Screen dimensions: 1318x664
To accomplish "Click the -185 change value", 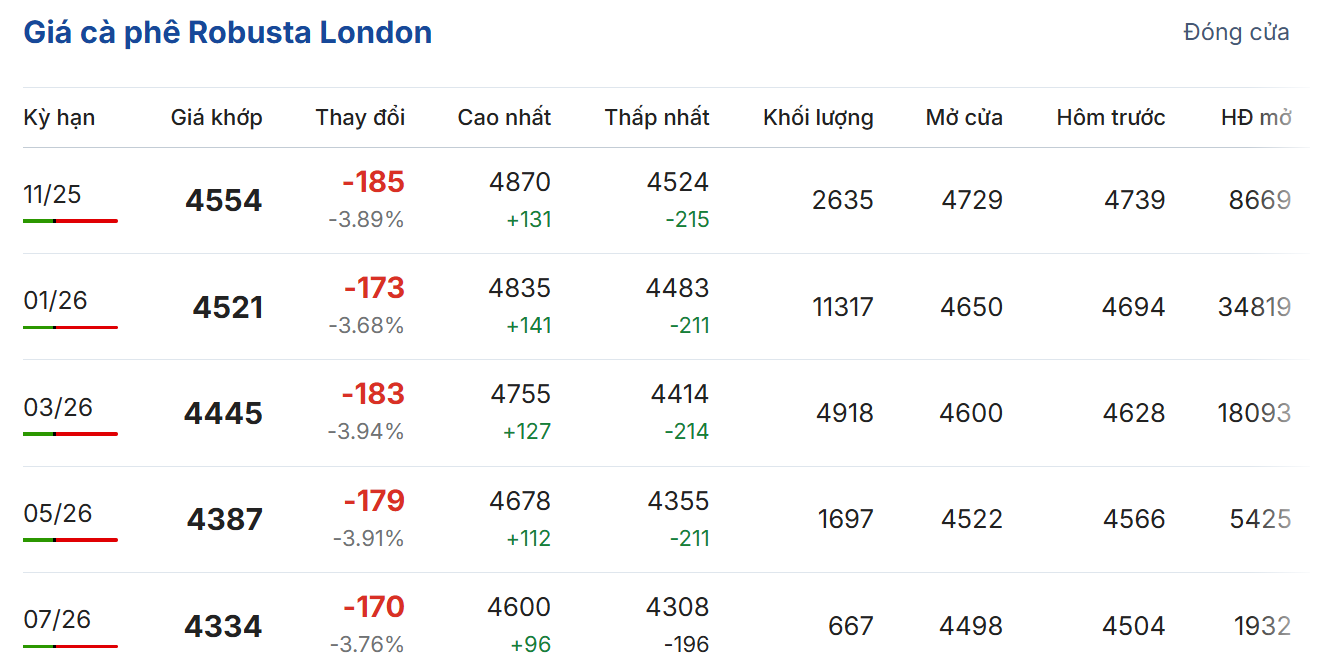I will (373, 182).
